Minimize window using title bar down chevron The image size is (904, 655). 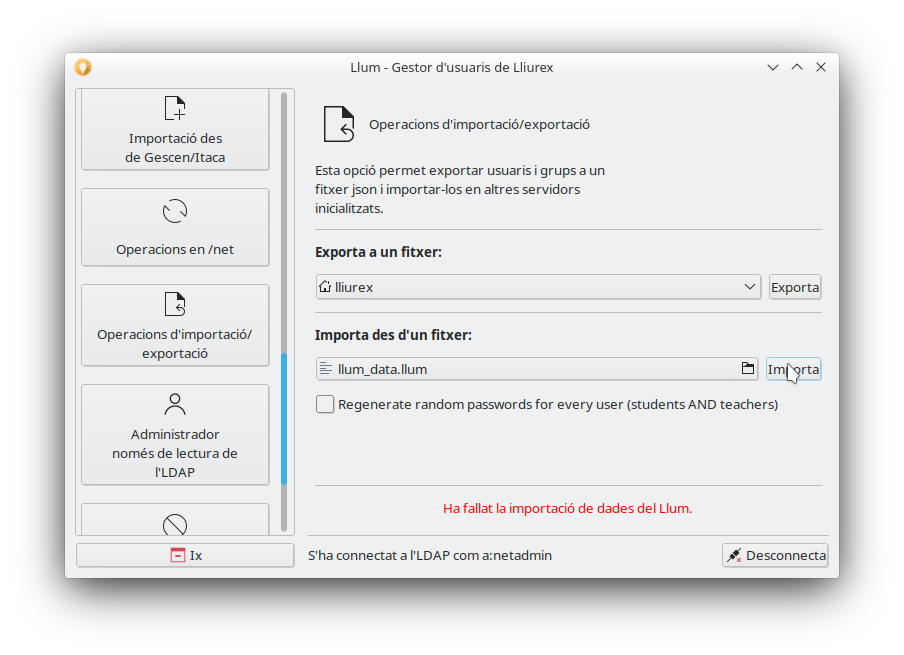(x=773, y=67)
